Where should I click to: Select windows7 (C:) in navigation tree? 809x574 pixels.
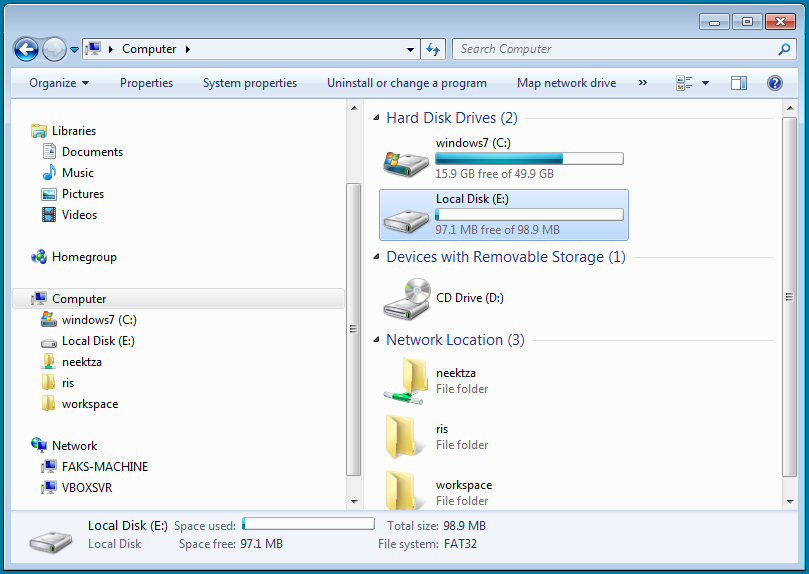tap(99, 320)
